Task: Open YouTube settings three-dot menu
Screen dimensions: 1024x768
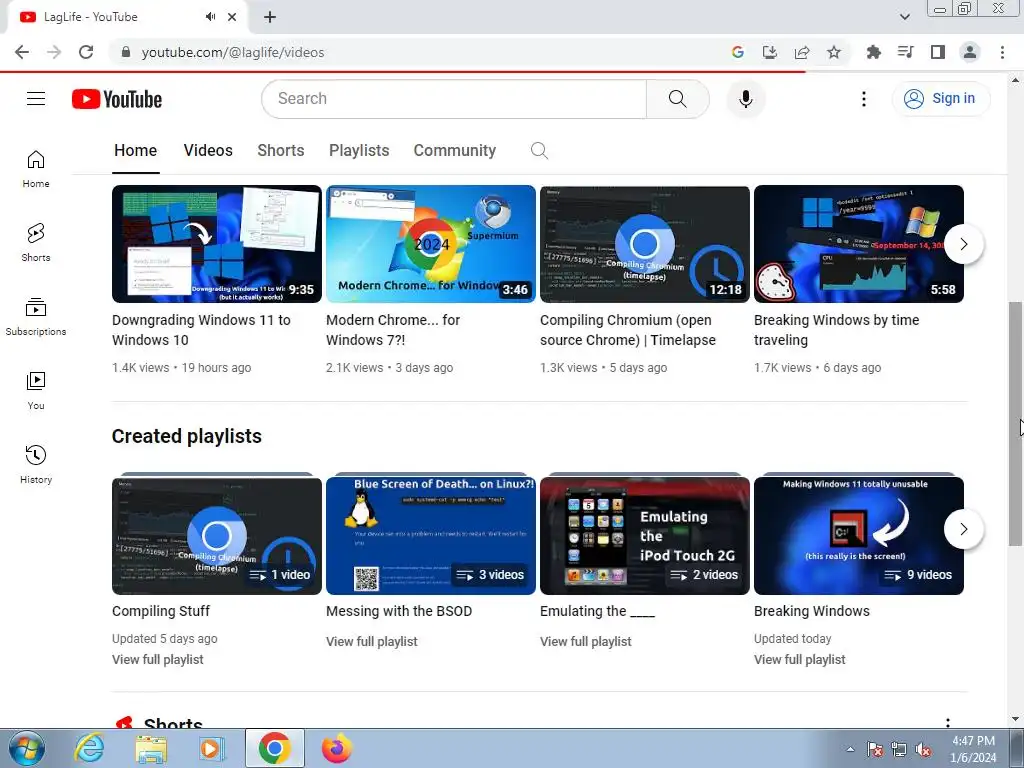Action: tap(863, 99)
